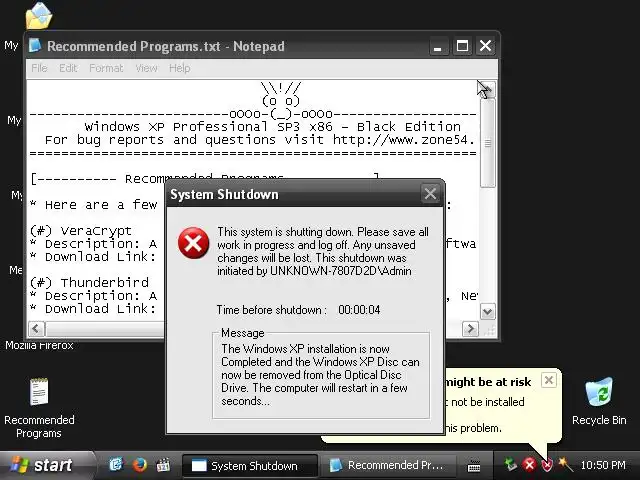This screenshot has height=480, width=640.
Task: Click the shutdown Message text box
Action: coord(321,376)
